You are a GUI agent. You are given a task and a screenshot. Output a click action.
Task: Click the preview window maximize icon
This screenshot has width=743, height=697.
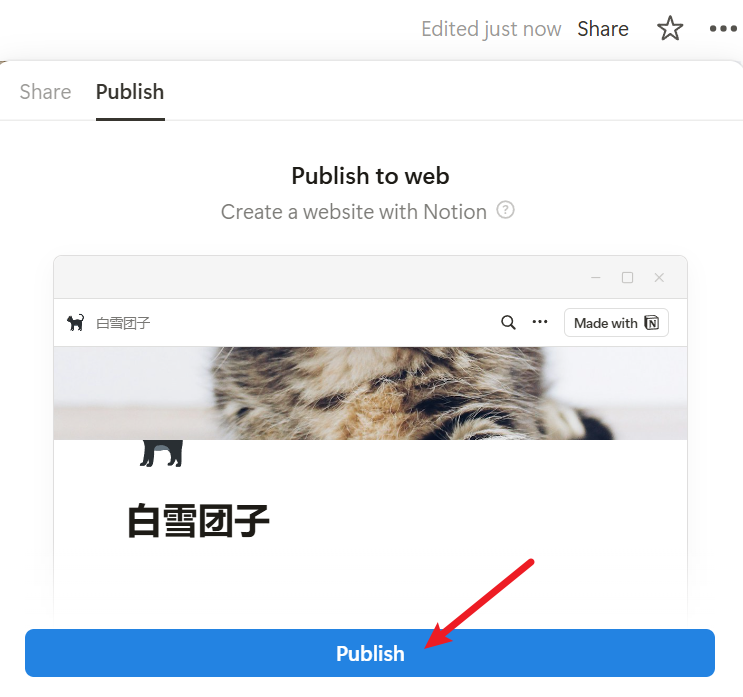pyautogui.click(x=627, y=277)
